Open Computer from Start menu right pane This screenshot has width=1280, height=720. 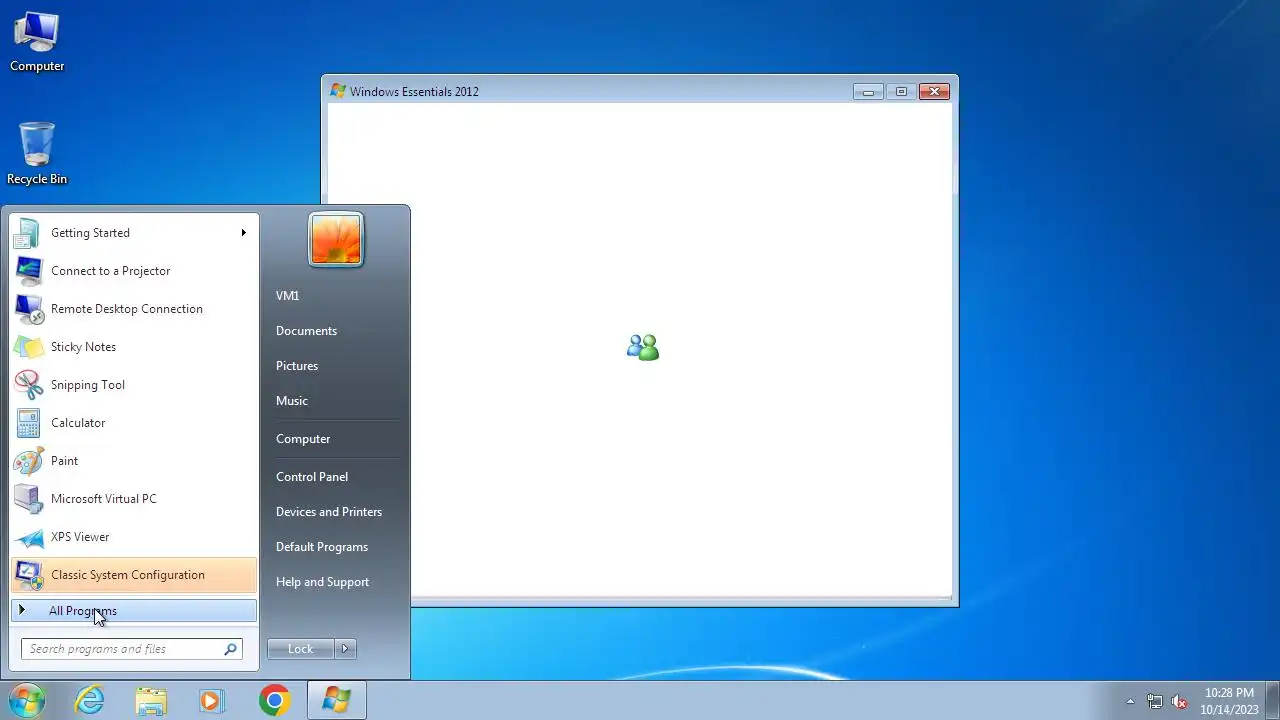(x=303, y=439)
